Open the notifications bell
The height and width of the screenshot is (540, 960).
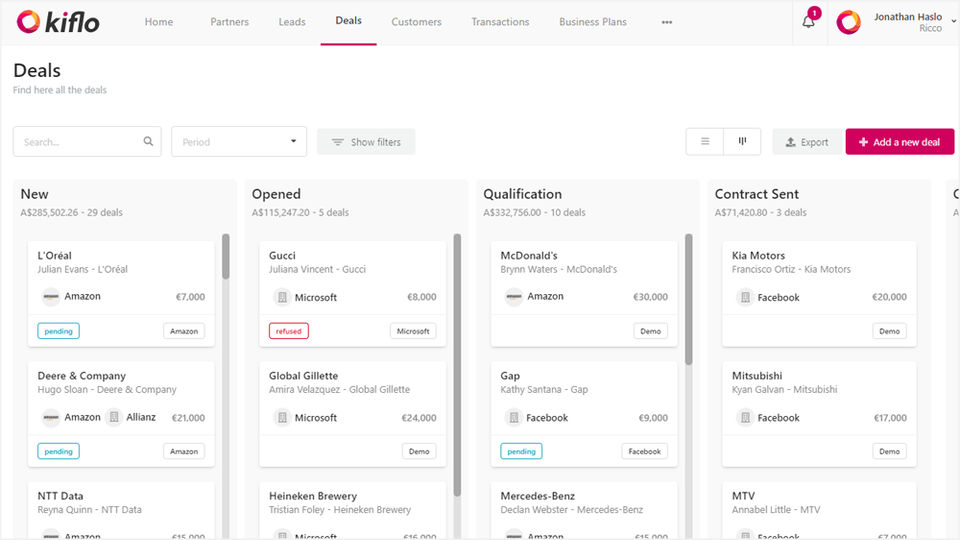tap(809, 21)
